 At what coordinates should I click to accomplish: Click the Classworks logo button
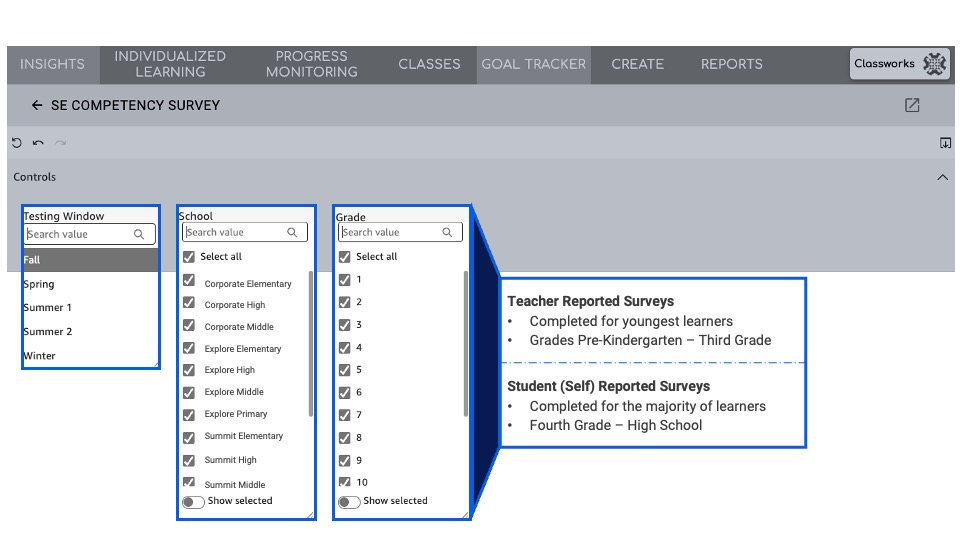[899, 64]
